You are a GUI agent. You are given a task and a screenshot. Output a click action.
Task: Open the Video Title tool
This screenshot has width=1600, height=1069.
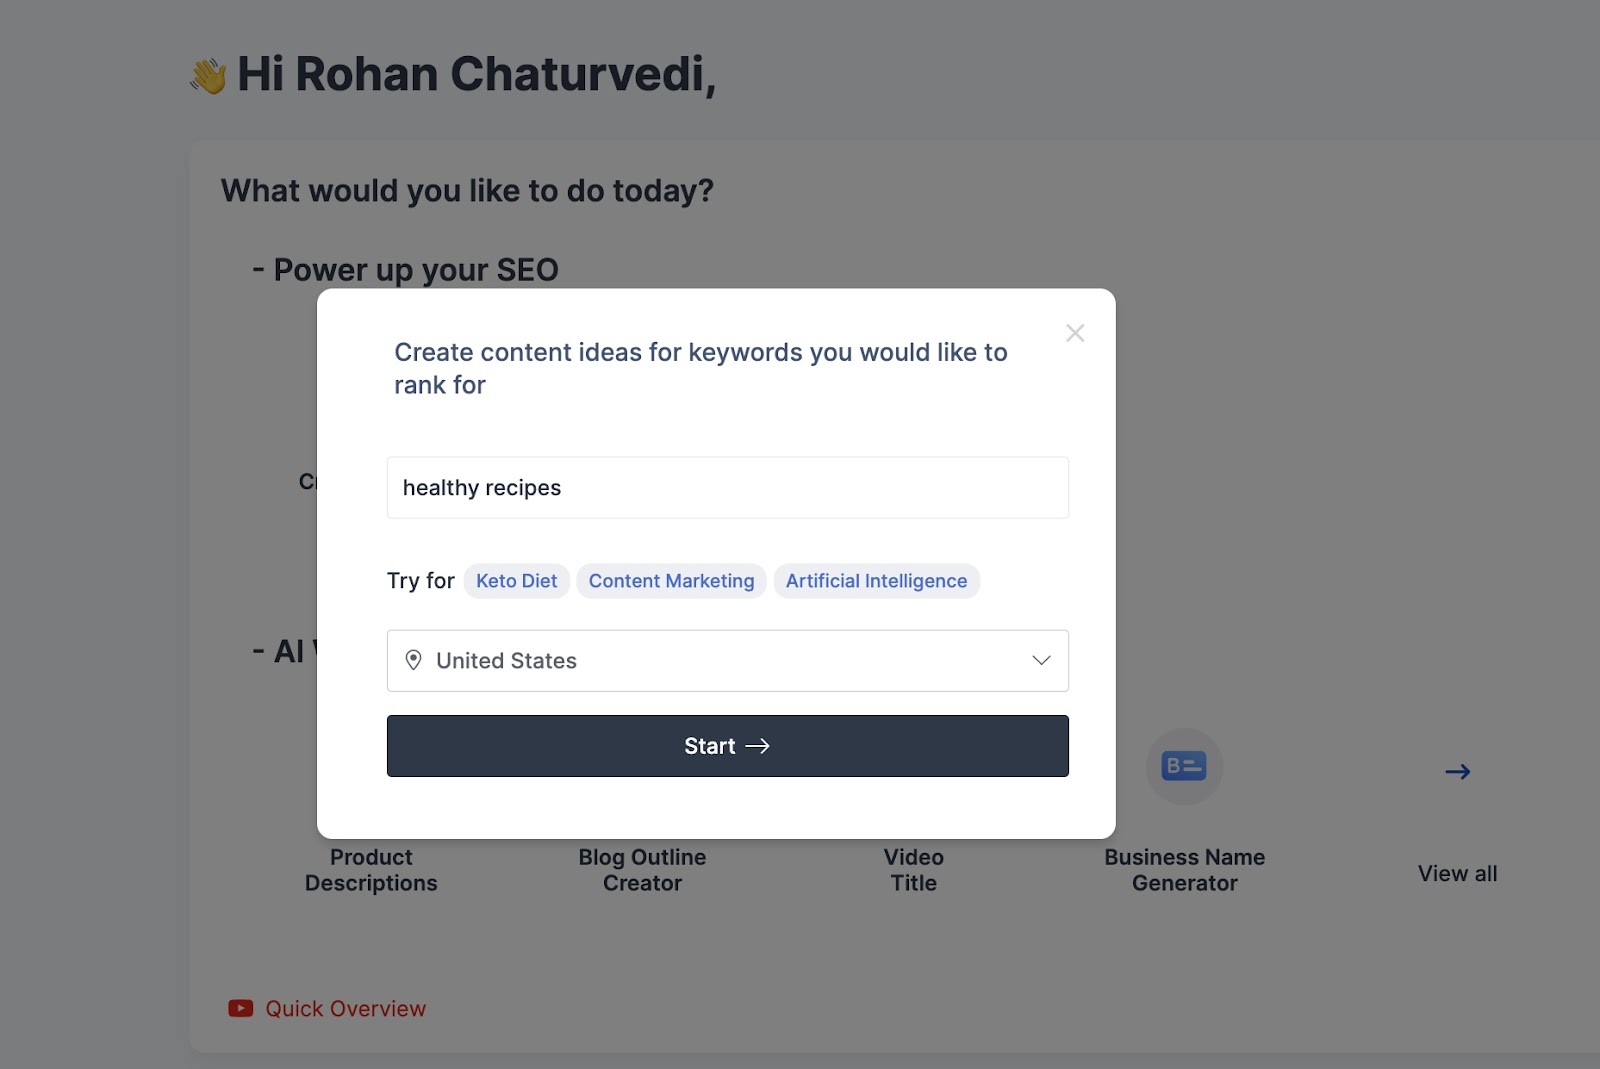pos(913,870)
